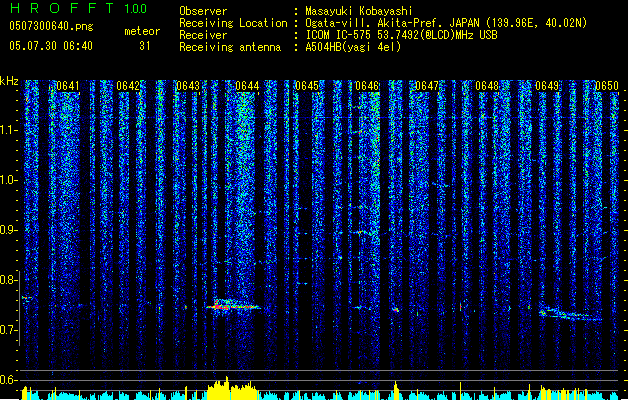Click the strong red meteor echo below 0644
The height and width of the screenshot is (400, 629).
pyautogui.click(x=233, y=306)
